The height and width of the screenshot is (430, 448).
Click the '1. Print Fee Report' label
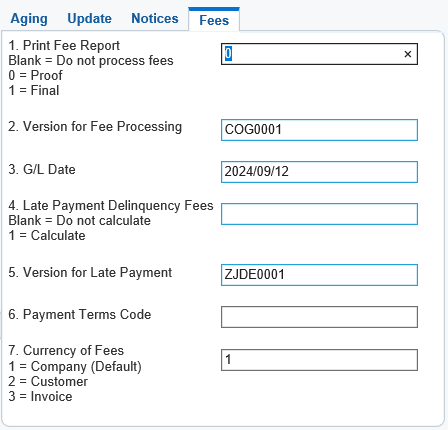pos(64,45)
